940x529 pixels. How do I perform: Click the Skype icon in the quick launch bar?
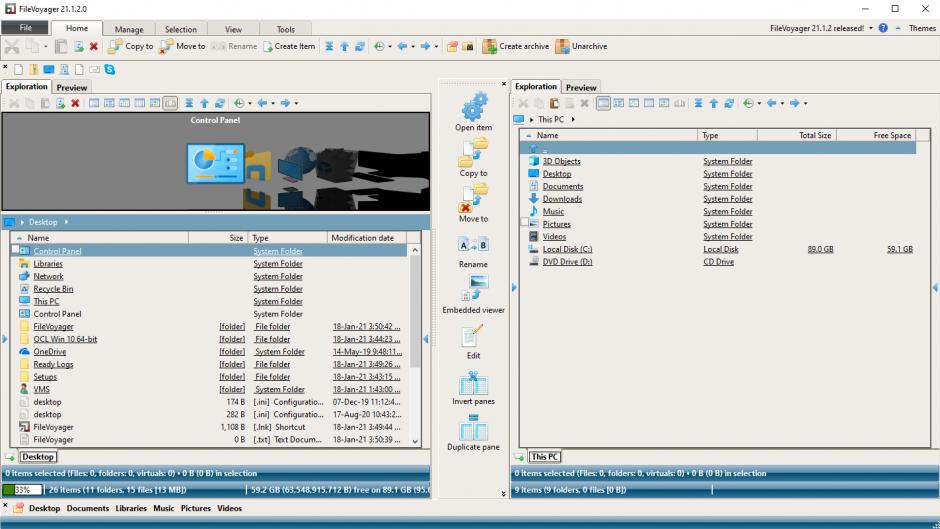tap(110, 70)
